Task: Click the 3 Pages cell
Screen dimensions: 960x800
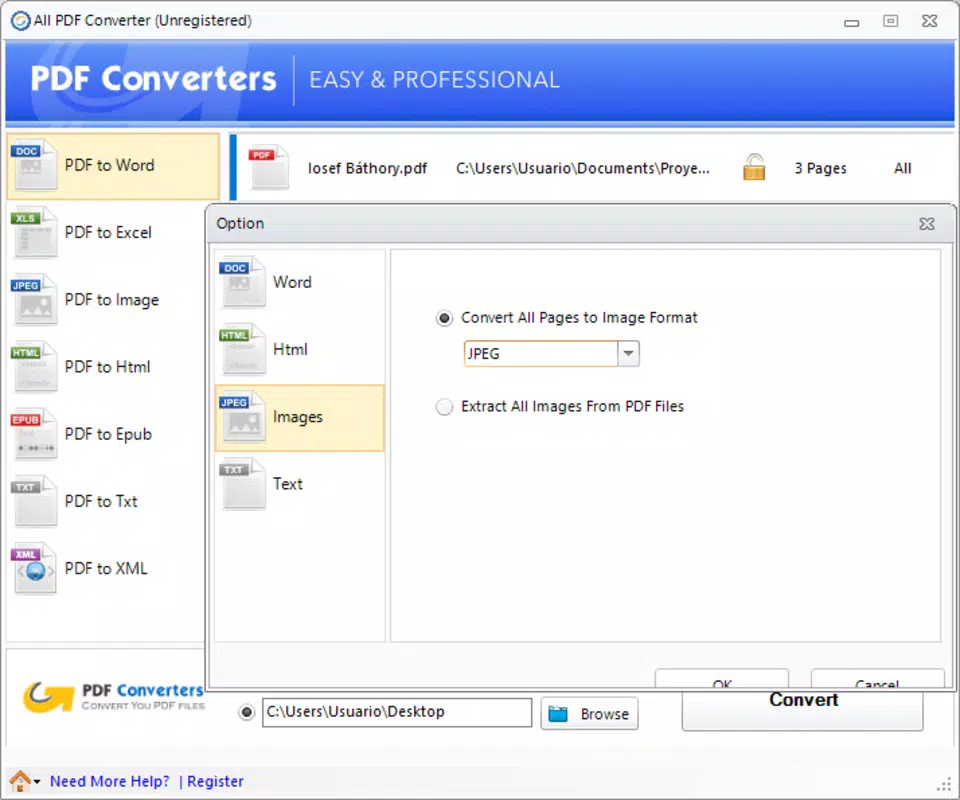Action: (820, 168)
